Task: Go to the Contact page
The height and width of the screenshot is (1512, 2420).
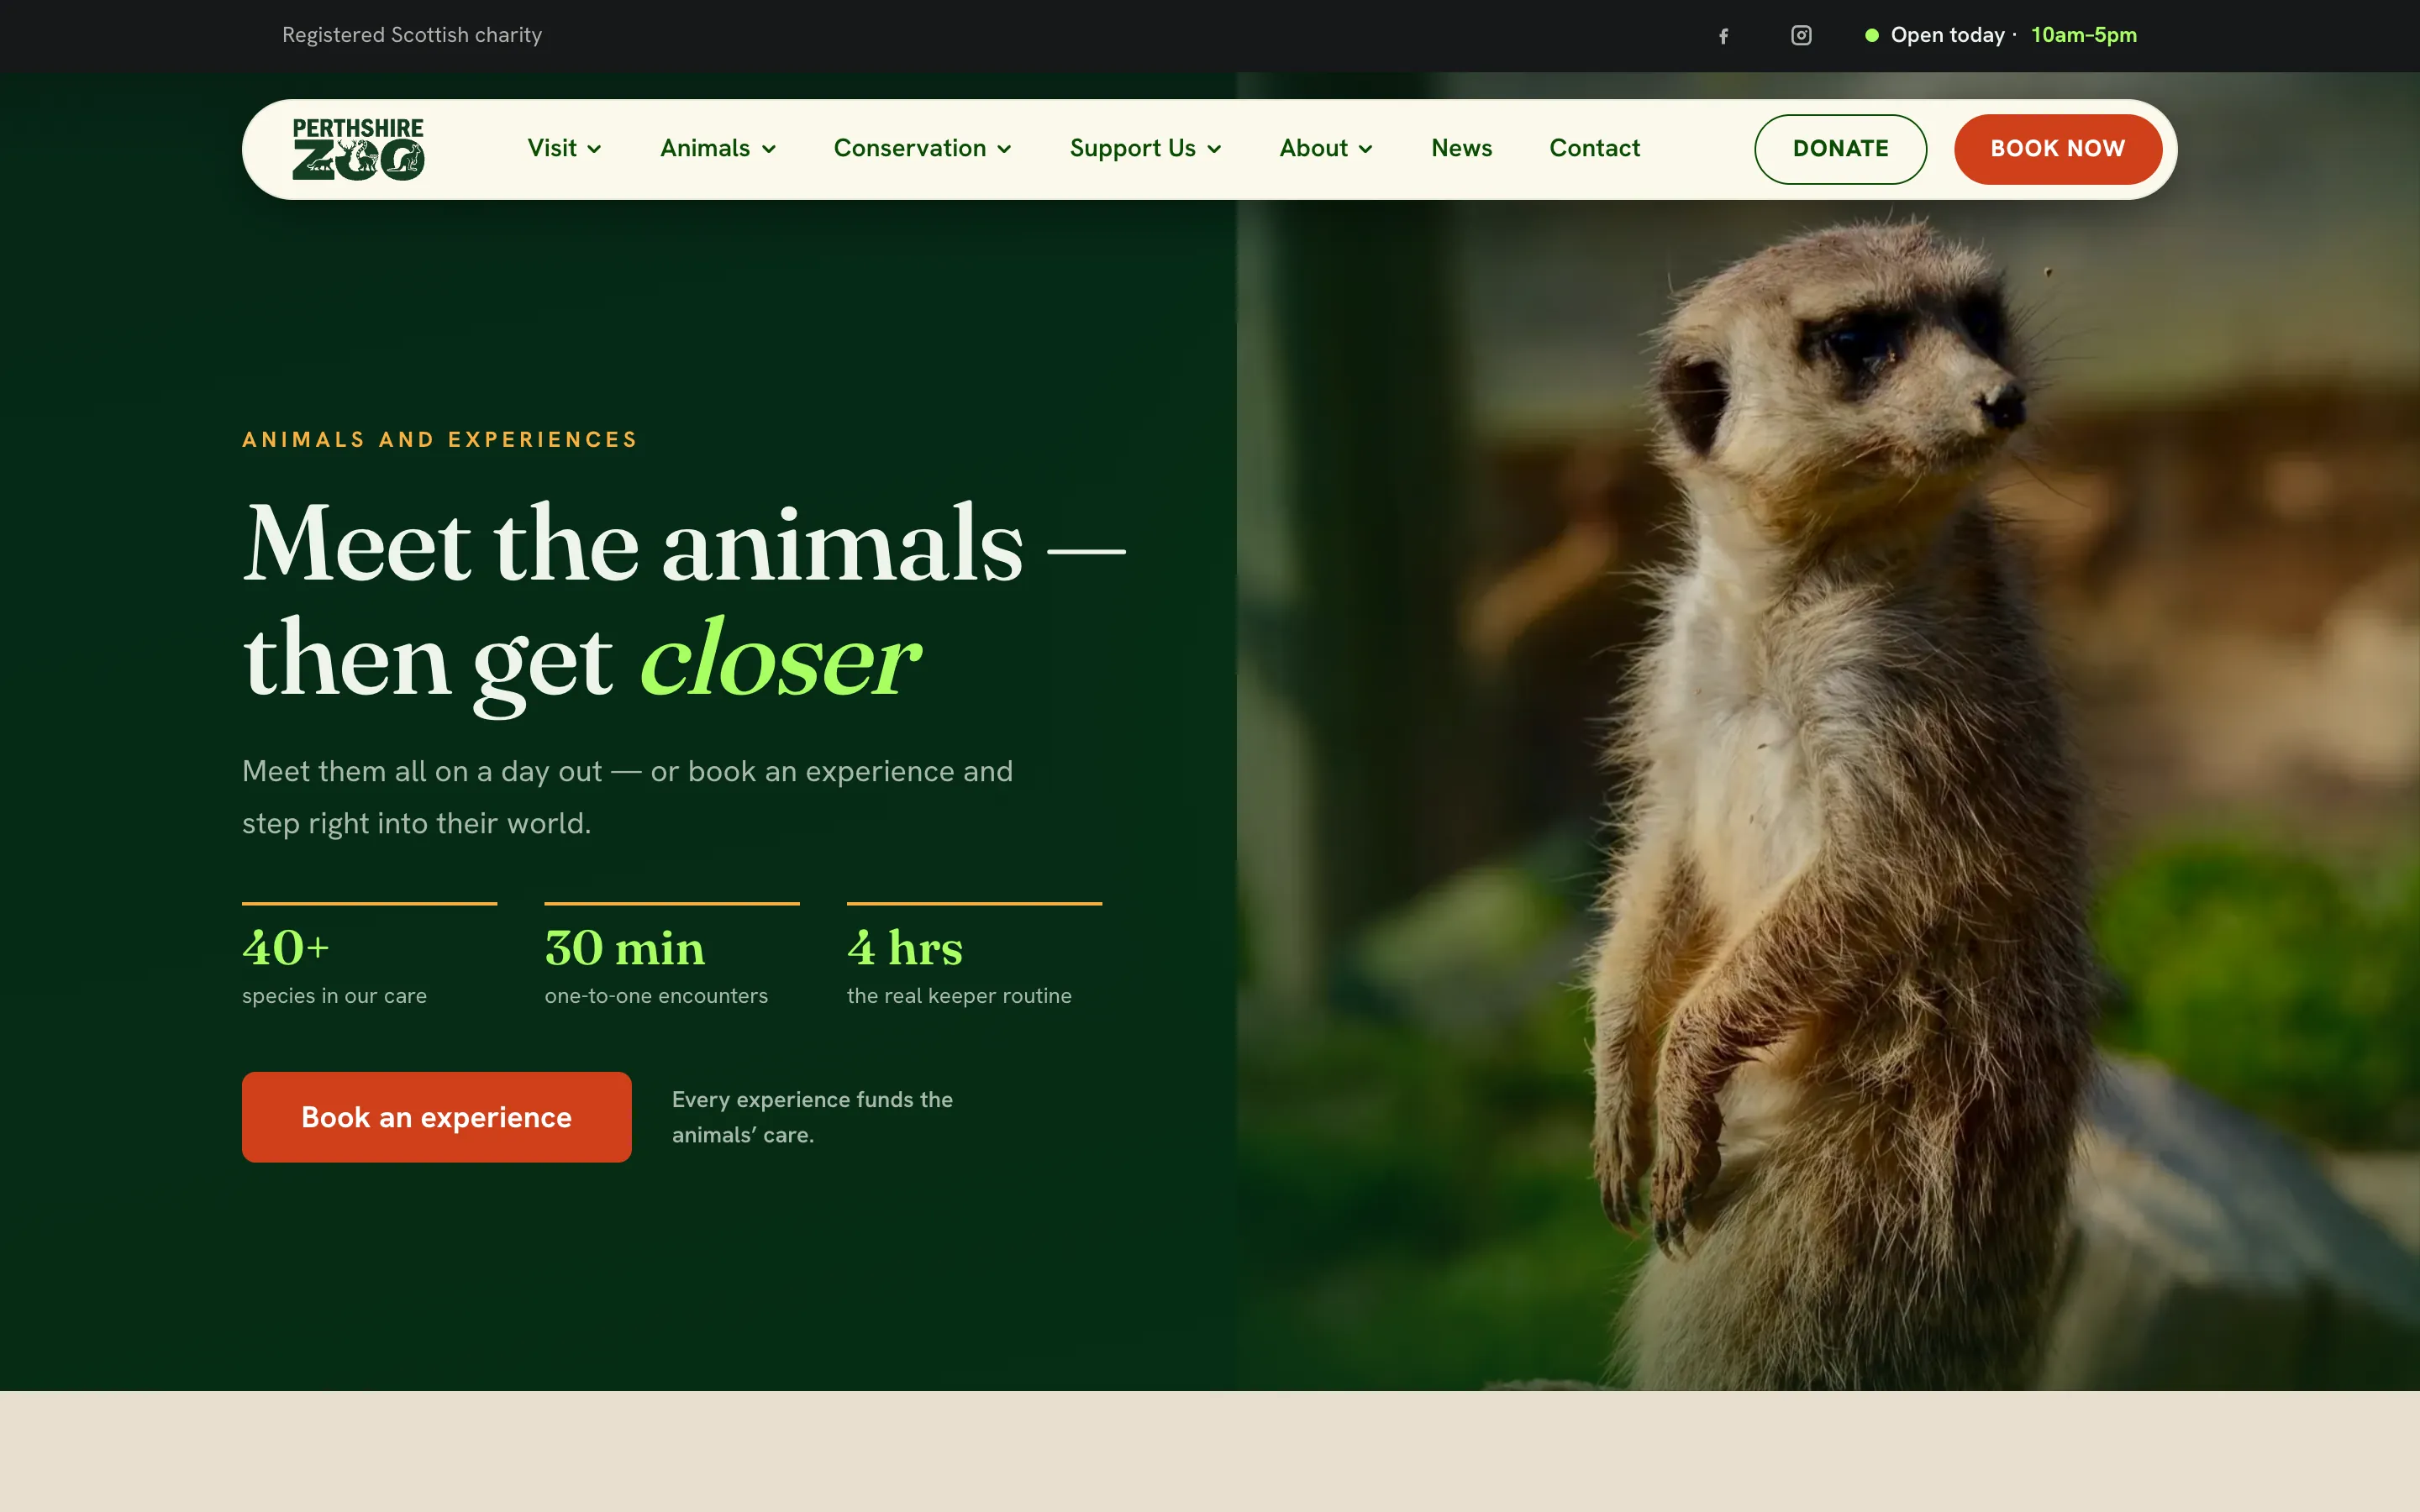Action: 1594,149
